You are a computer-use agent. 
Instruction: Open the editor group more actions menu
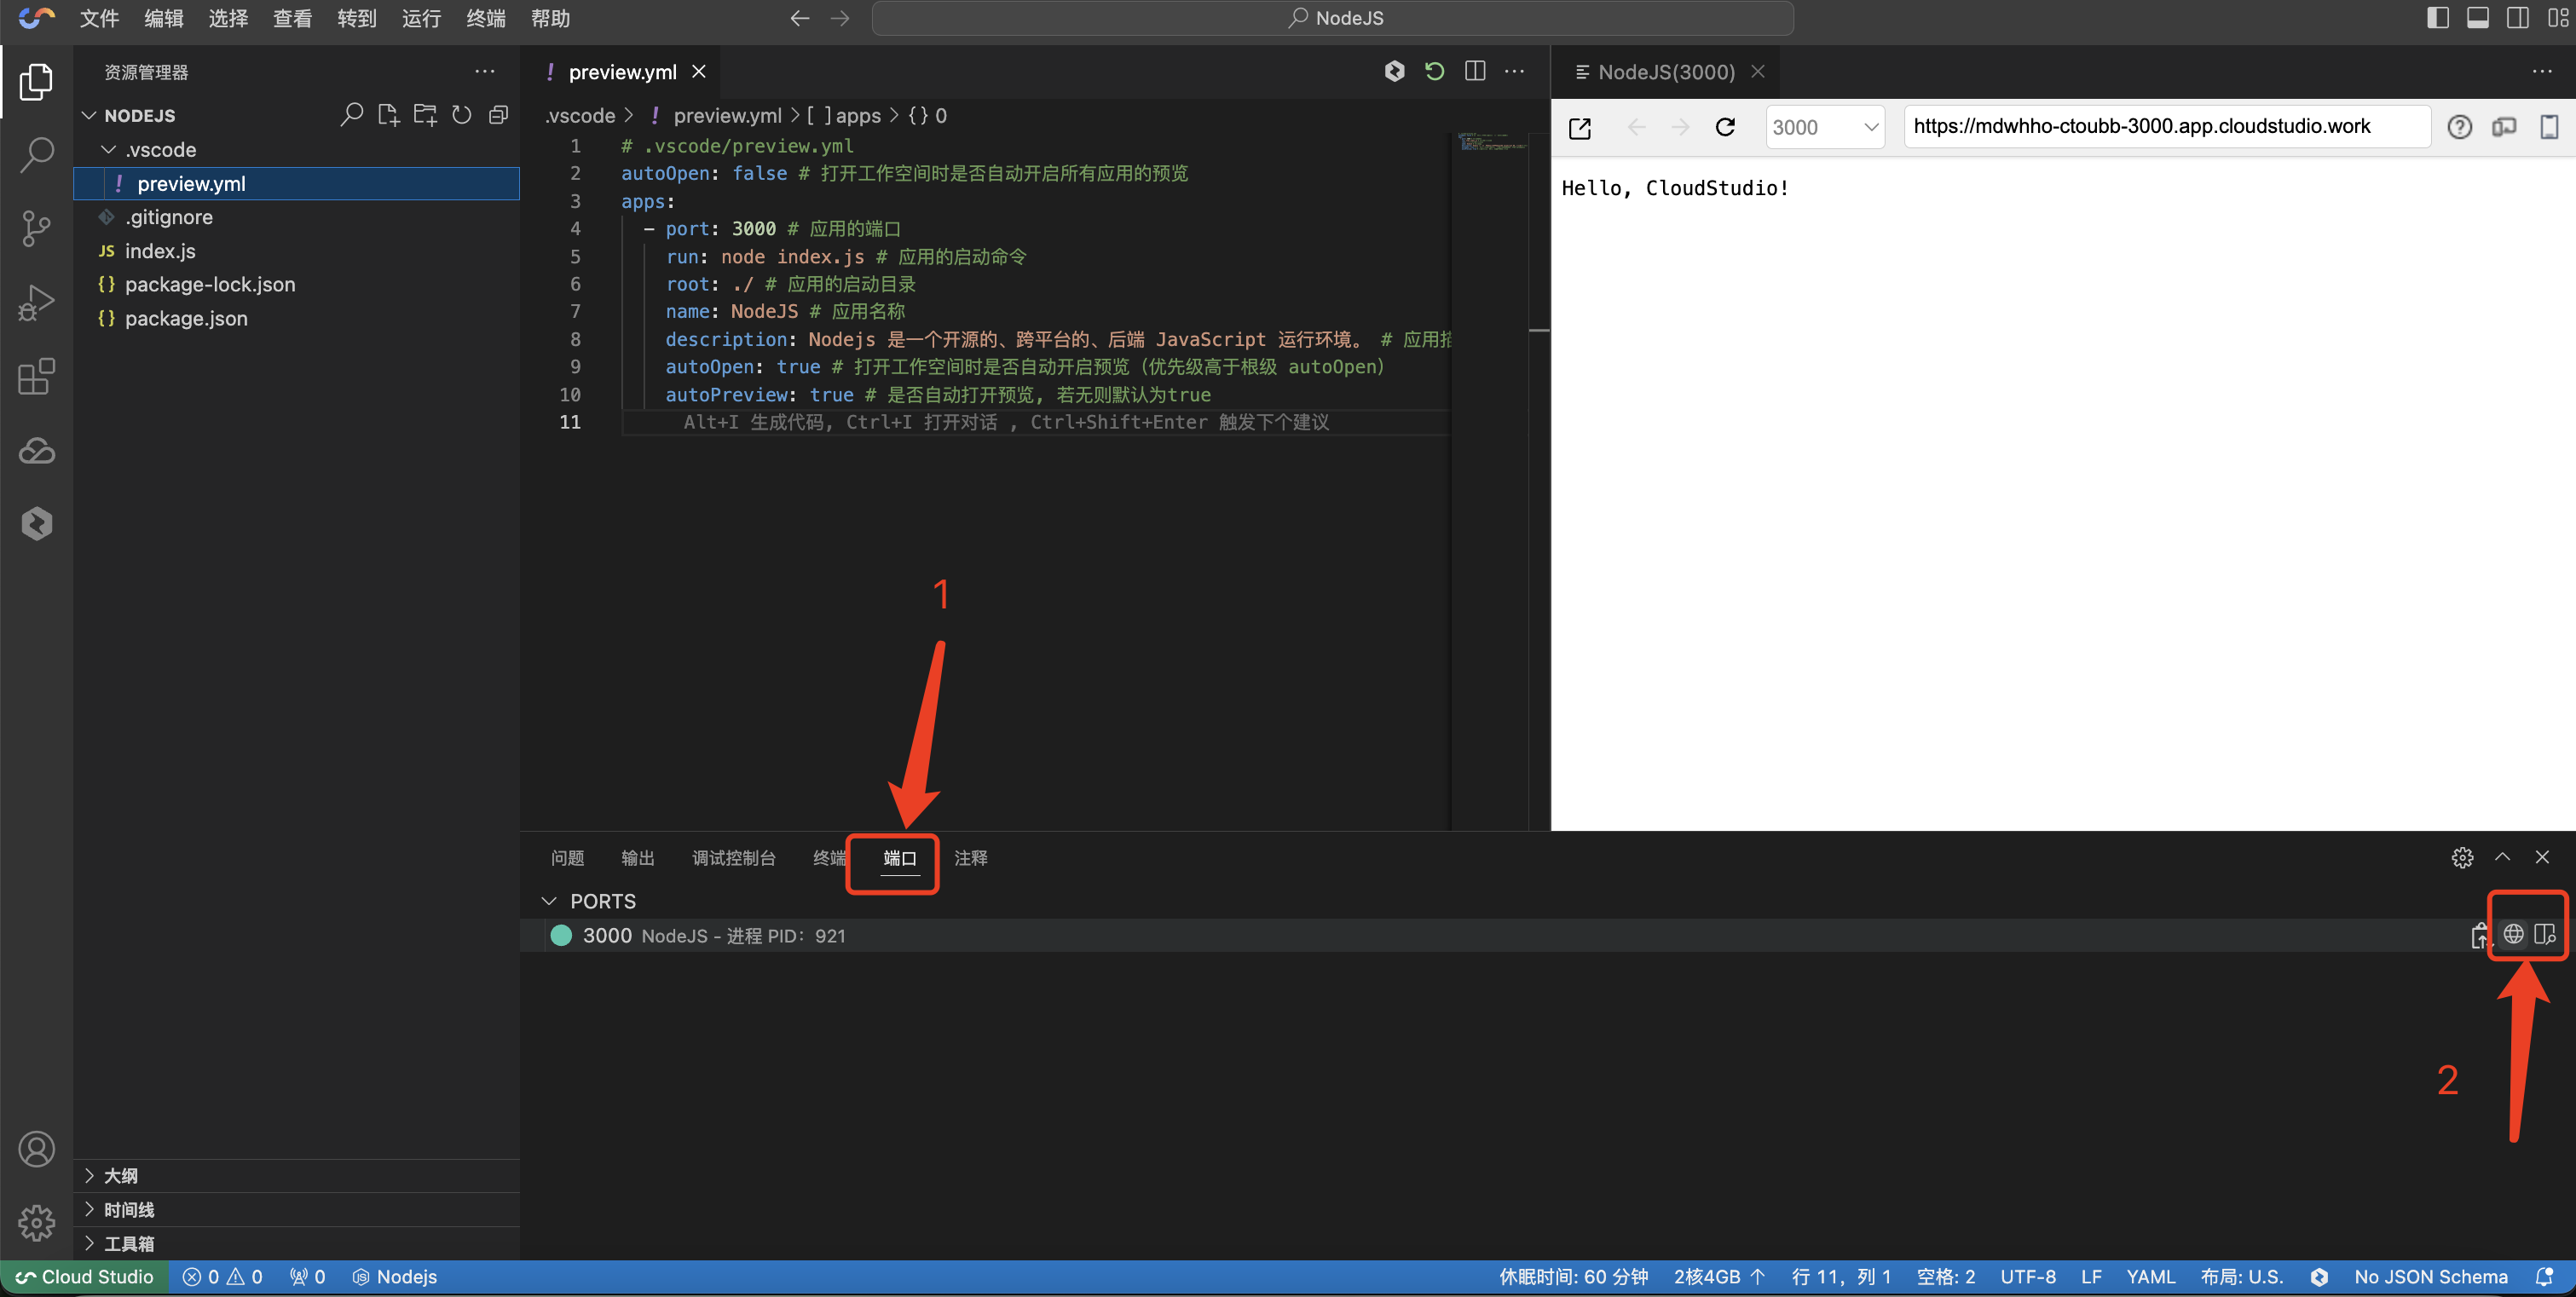pos(1514,71)
